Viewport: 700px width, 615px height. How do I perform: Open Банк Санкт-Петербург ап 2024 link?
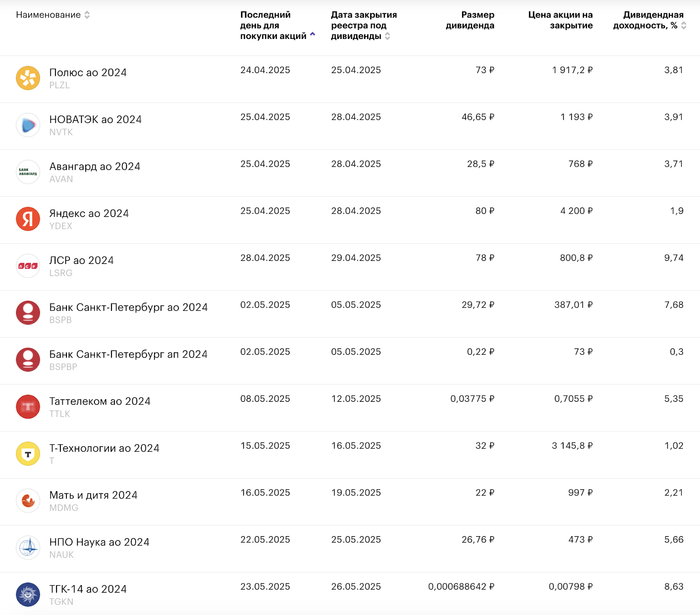coord(128,354)
